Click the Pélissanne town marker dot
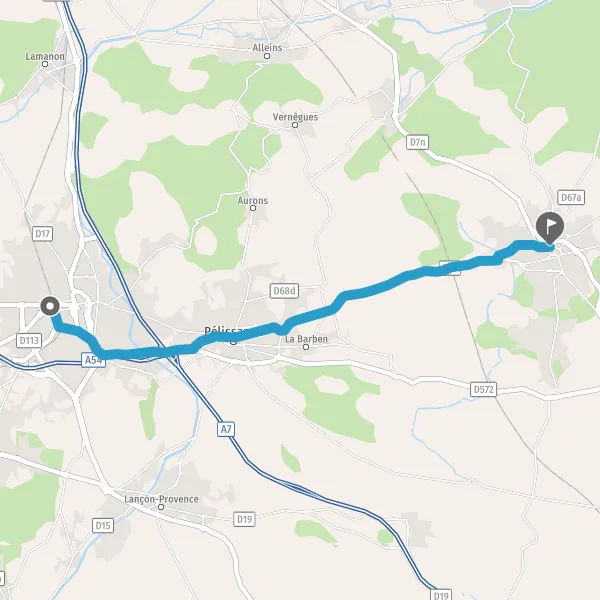This screenshot has height=600, width=600. click(x=233, y=342)
